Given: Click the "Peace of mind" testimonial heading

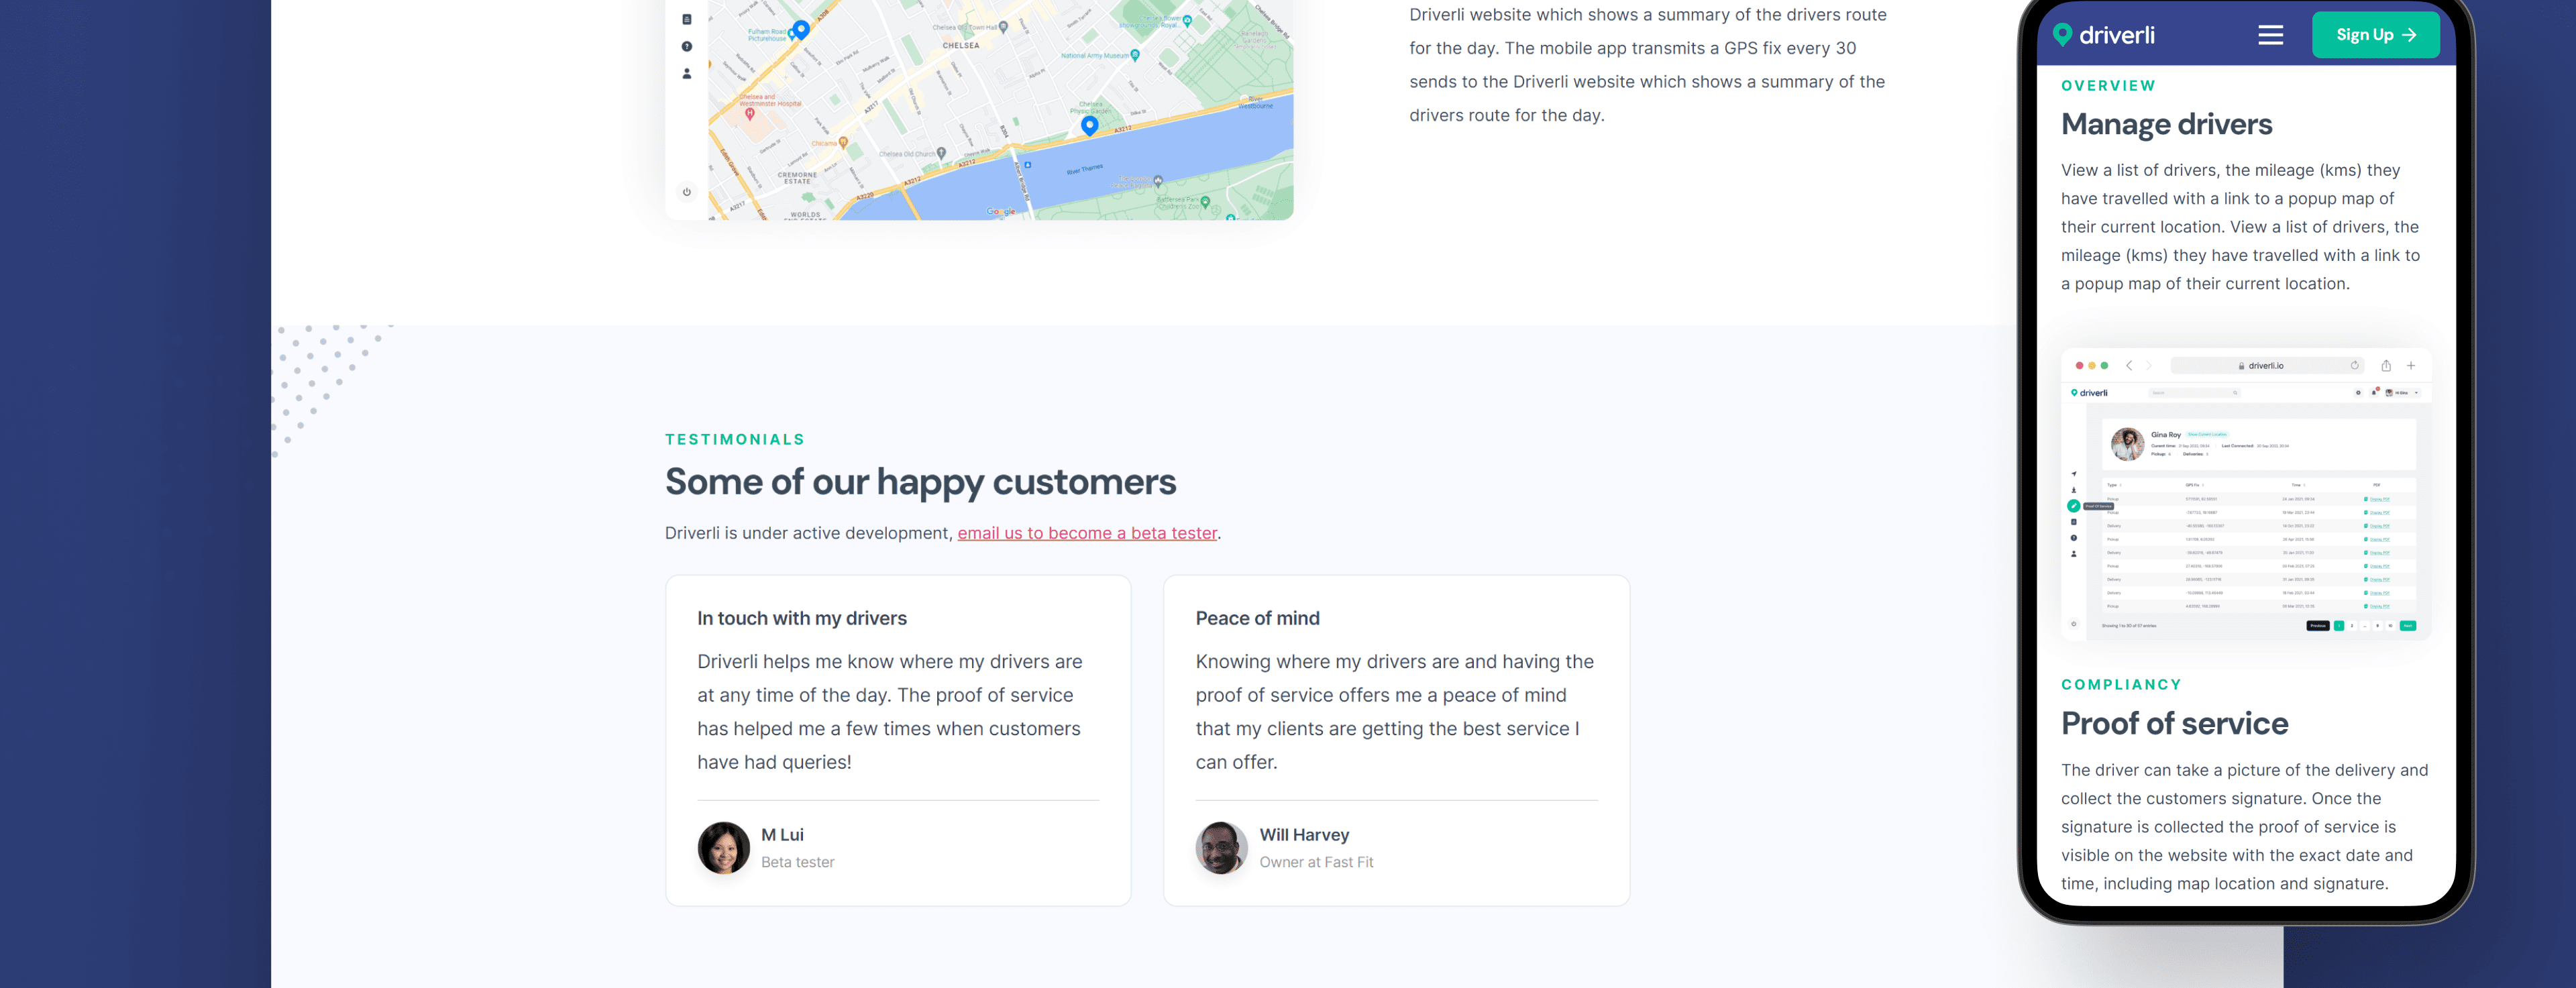Looking at the screenshot, I should pos(1257,618).
